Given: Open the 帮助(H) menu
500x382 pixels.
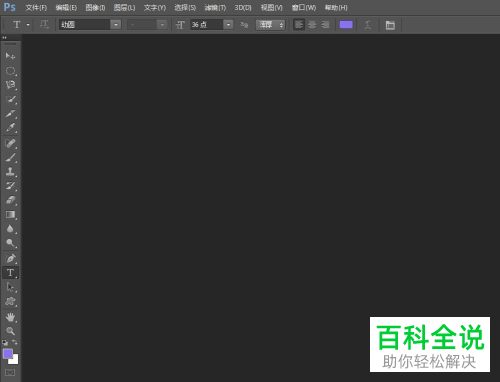Looking at the screenshot, I should pos(336,7).
